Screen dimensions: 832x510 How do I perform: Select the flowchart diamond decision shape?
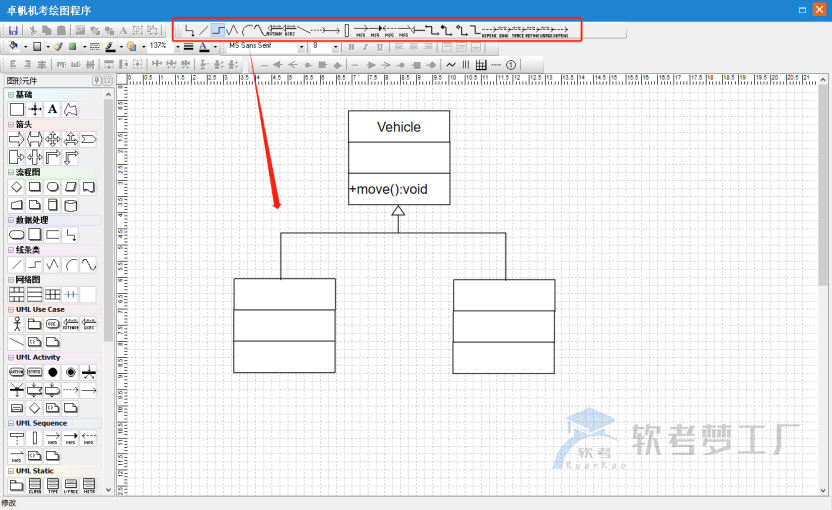(16, 187)
